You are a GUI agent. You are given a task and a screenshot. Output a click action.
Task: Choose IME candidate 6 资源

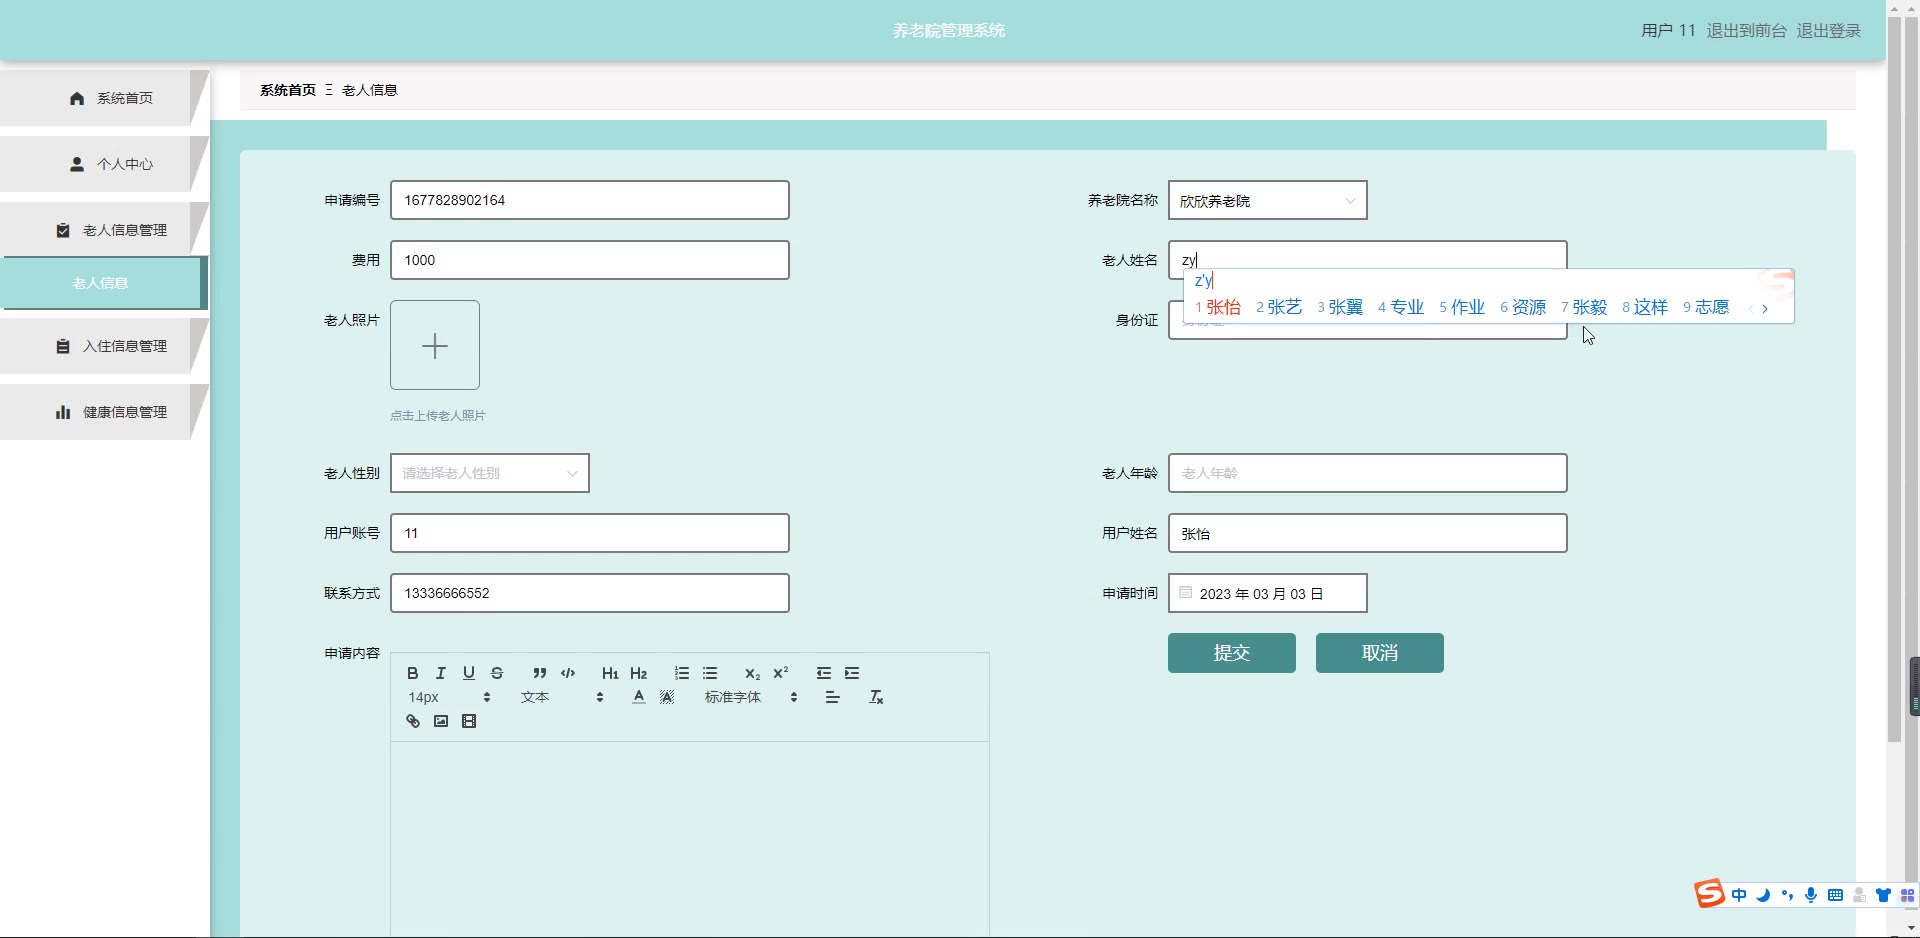pos(1523,307)
